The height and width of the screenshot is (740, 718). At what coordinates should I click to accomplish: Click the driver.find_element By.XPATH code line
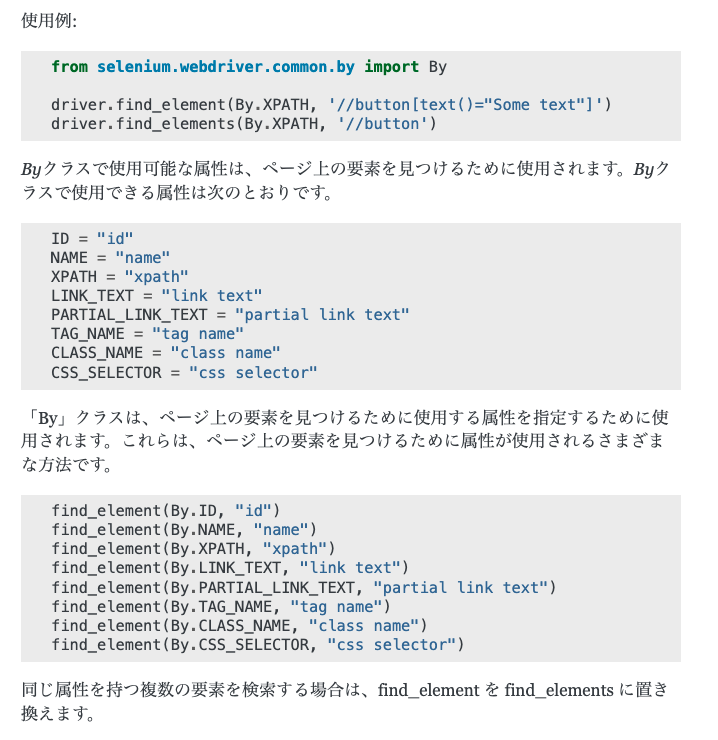(x=331, y=105)
